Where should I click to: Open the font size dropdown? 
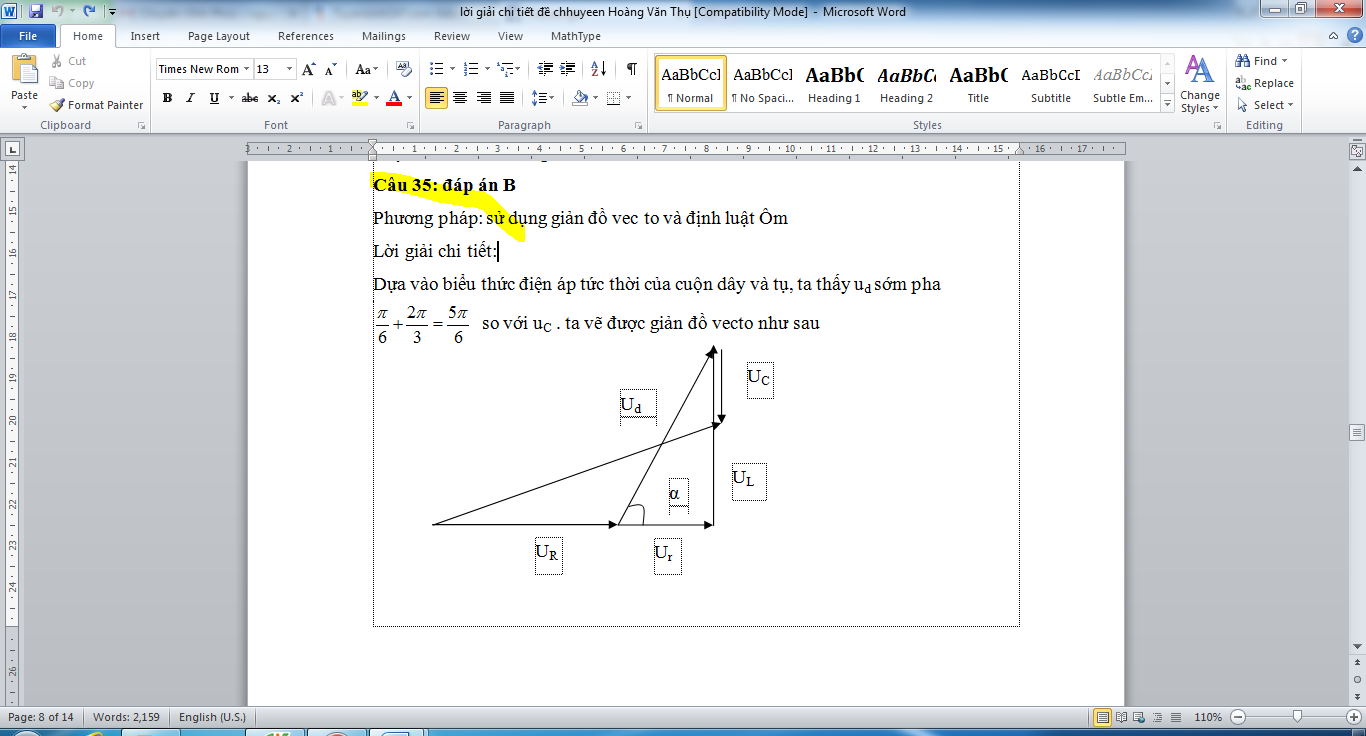290,69
